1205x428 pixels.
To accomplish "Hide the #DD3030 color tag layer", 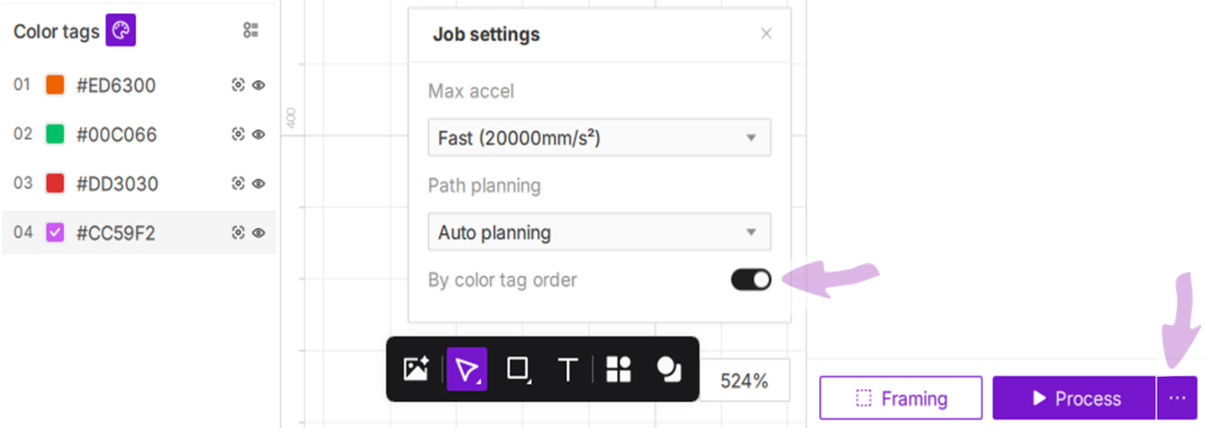I will coord(259,184).
